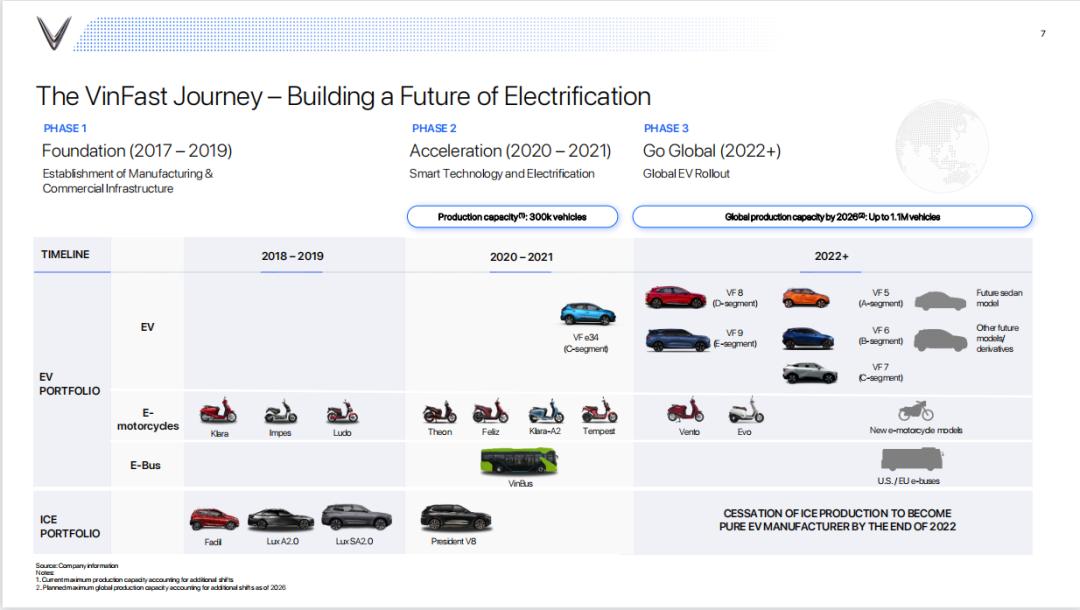This screenshot has width=1080, height=610.
Task: Click the Lux SA2.0 SUV image
Action: (356, 517)
